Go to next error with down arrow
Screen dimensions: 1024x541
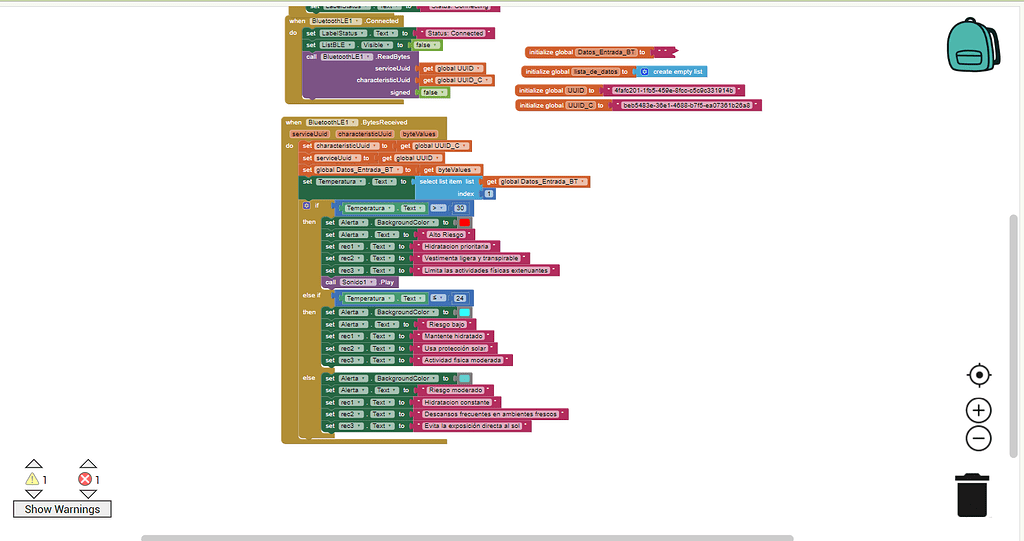pos(88,495)
